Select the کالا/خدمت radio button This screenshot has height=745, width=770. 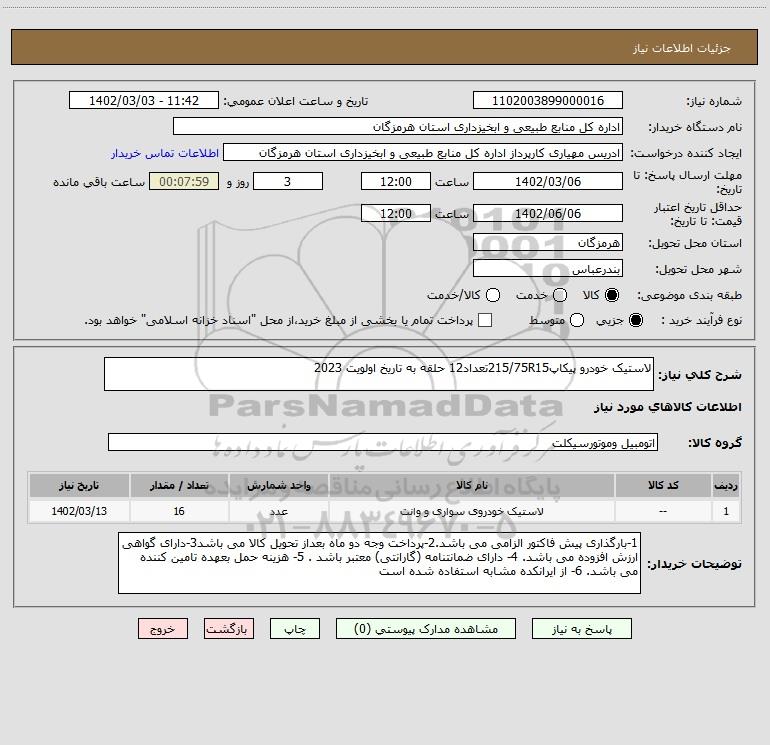493,295
